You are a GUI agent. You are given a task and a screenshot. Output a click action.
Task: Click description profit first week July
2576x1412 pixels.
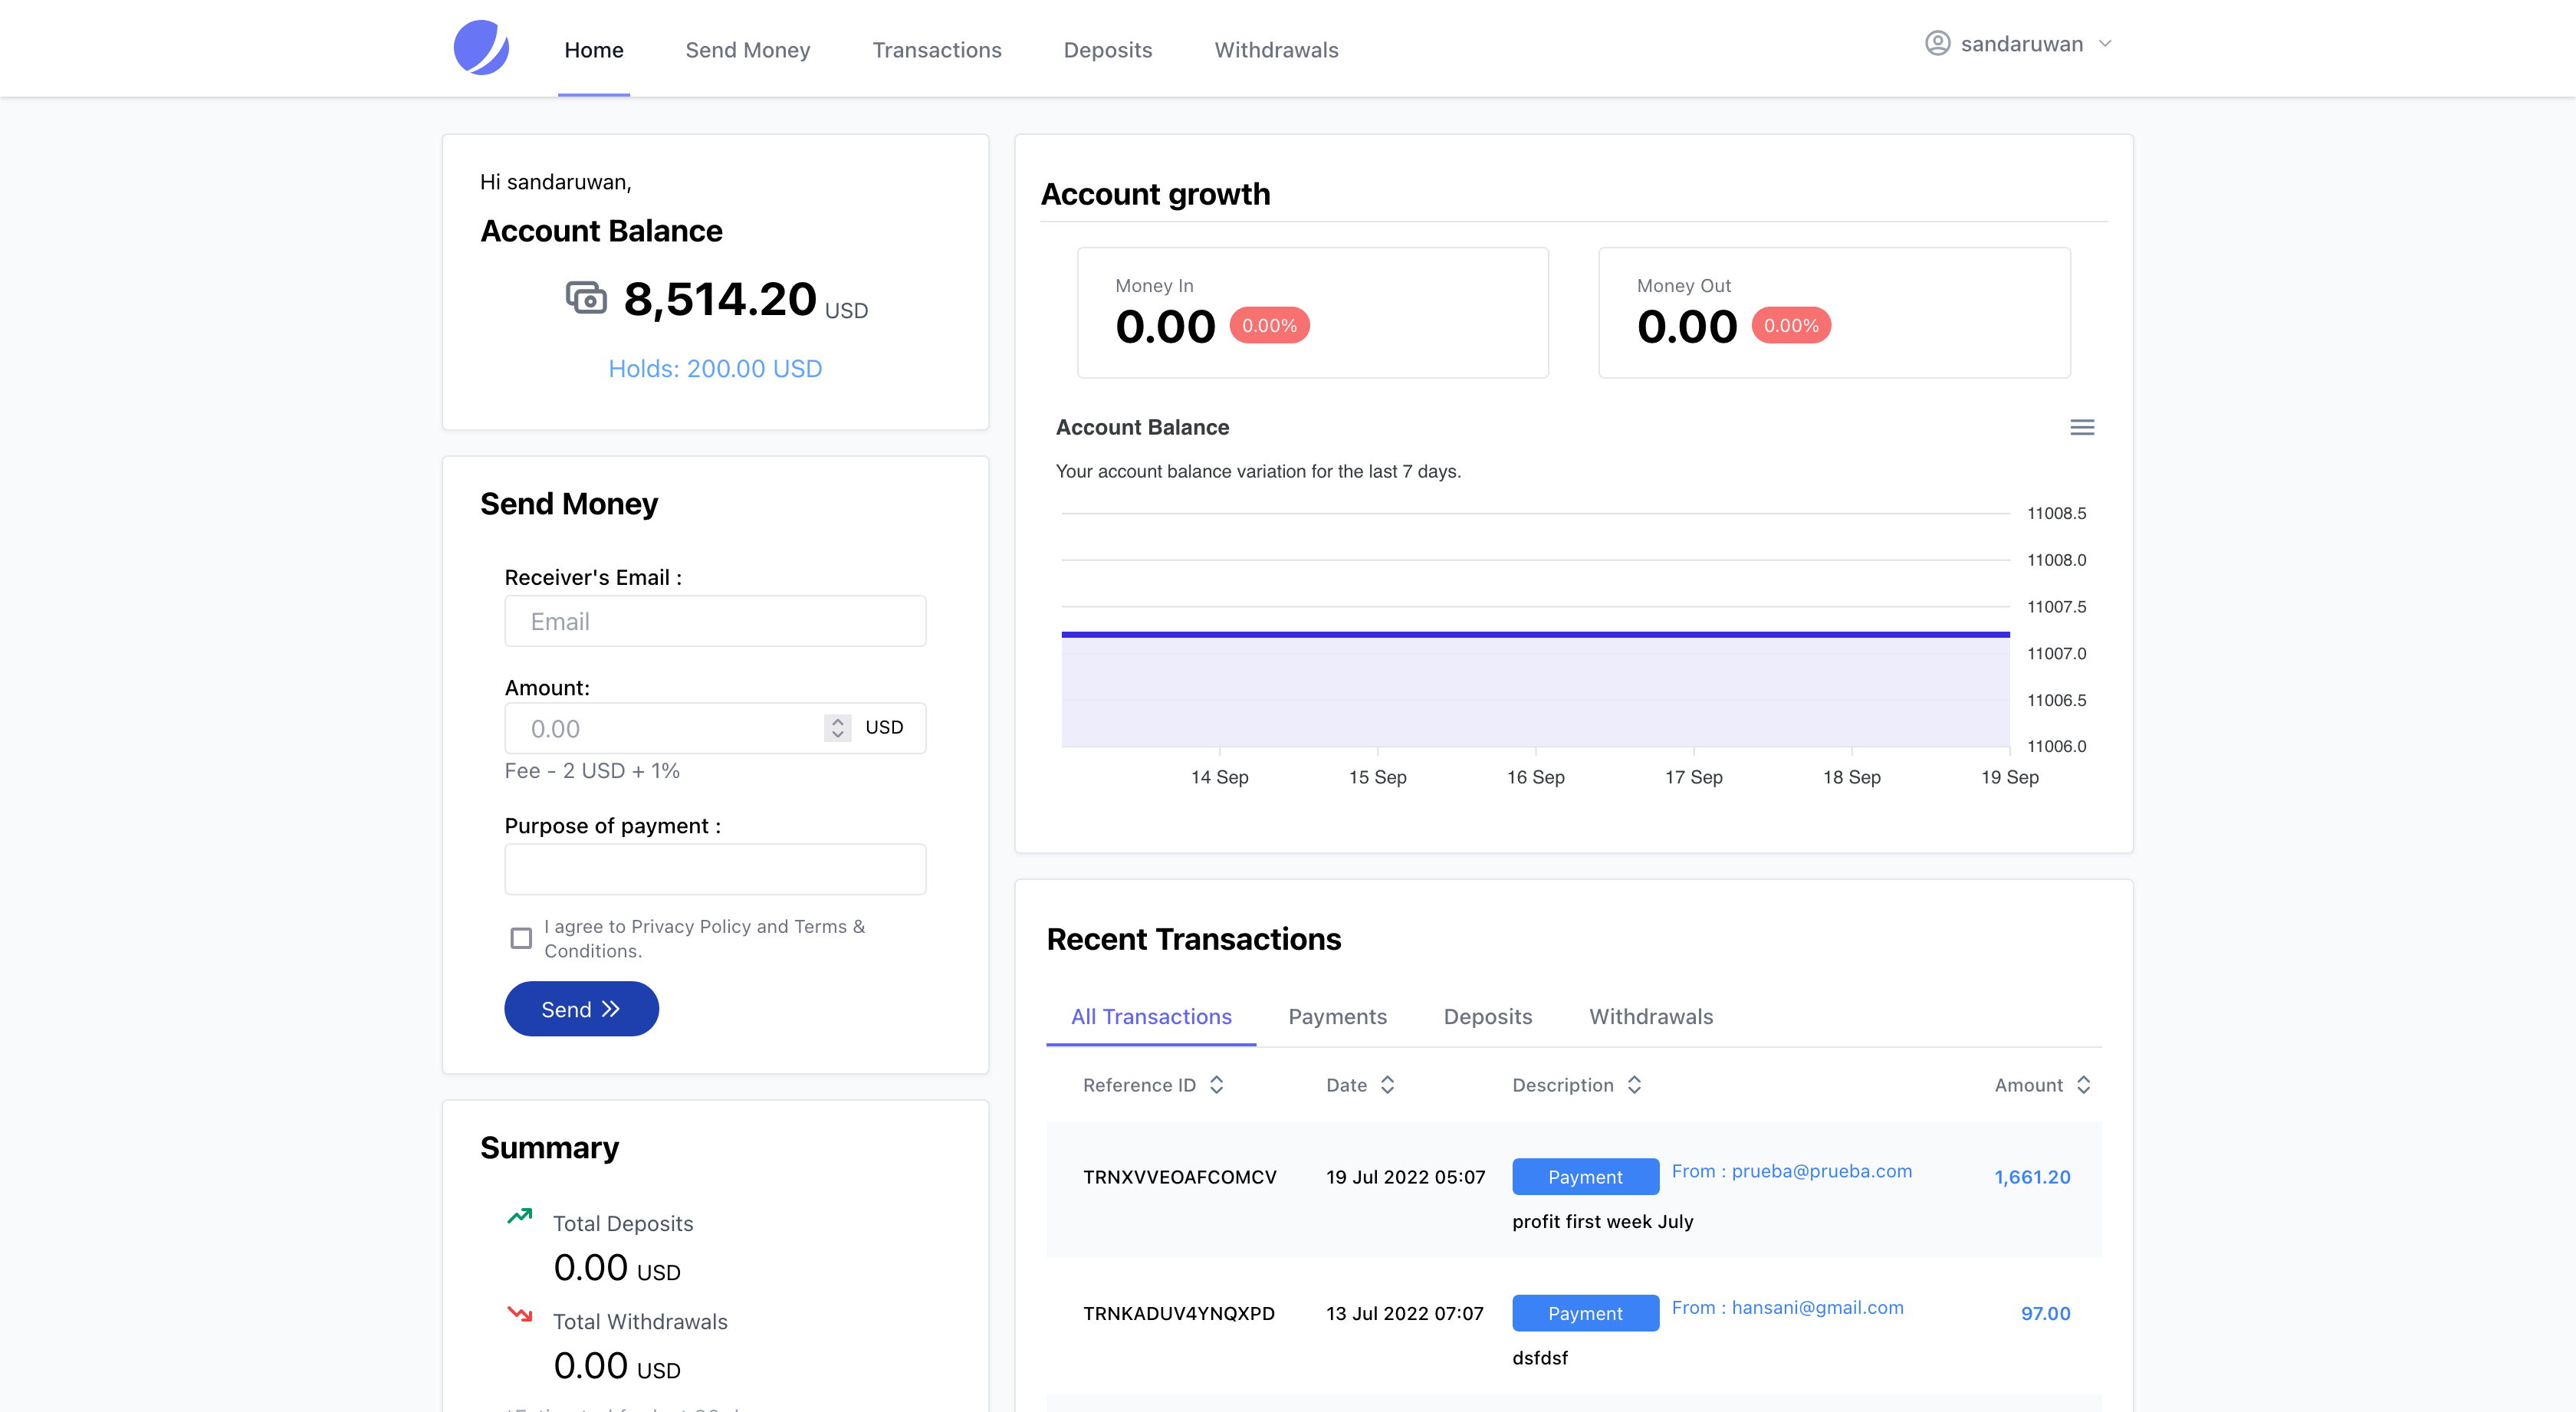point(1602,1221)
